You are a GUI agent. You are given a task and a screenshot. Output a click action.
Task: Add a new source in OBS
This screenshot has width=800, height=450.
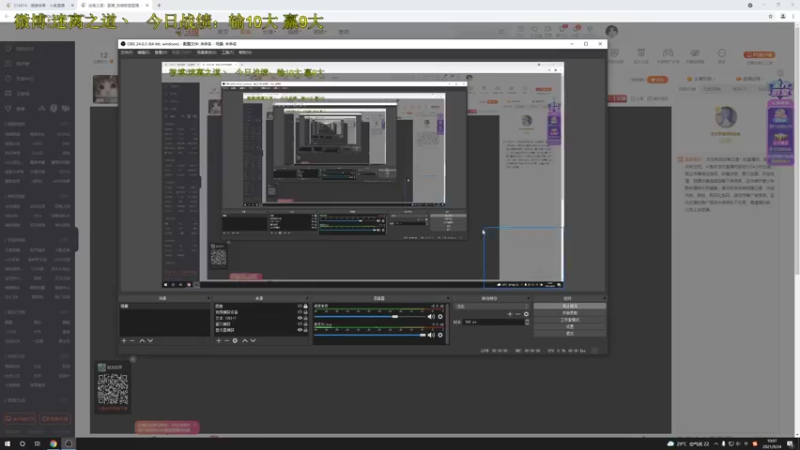click(219, 340)
